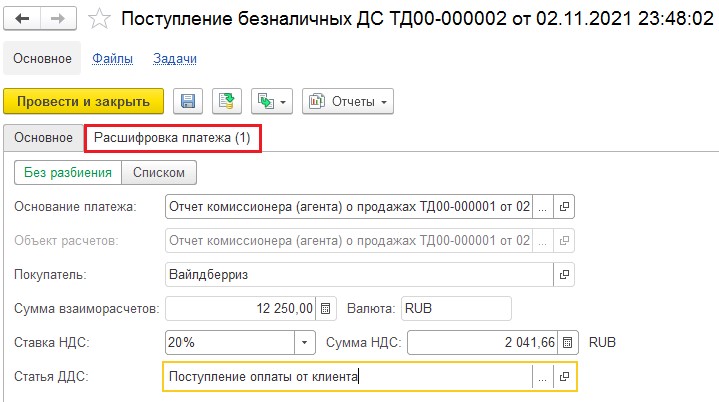Click the Валюта field showing RUB
The image size is (719, 402).
pyautogui.click(x=456, y=308)
